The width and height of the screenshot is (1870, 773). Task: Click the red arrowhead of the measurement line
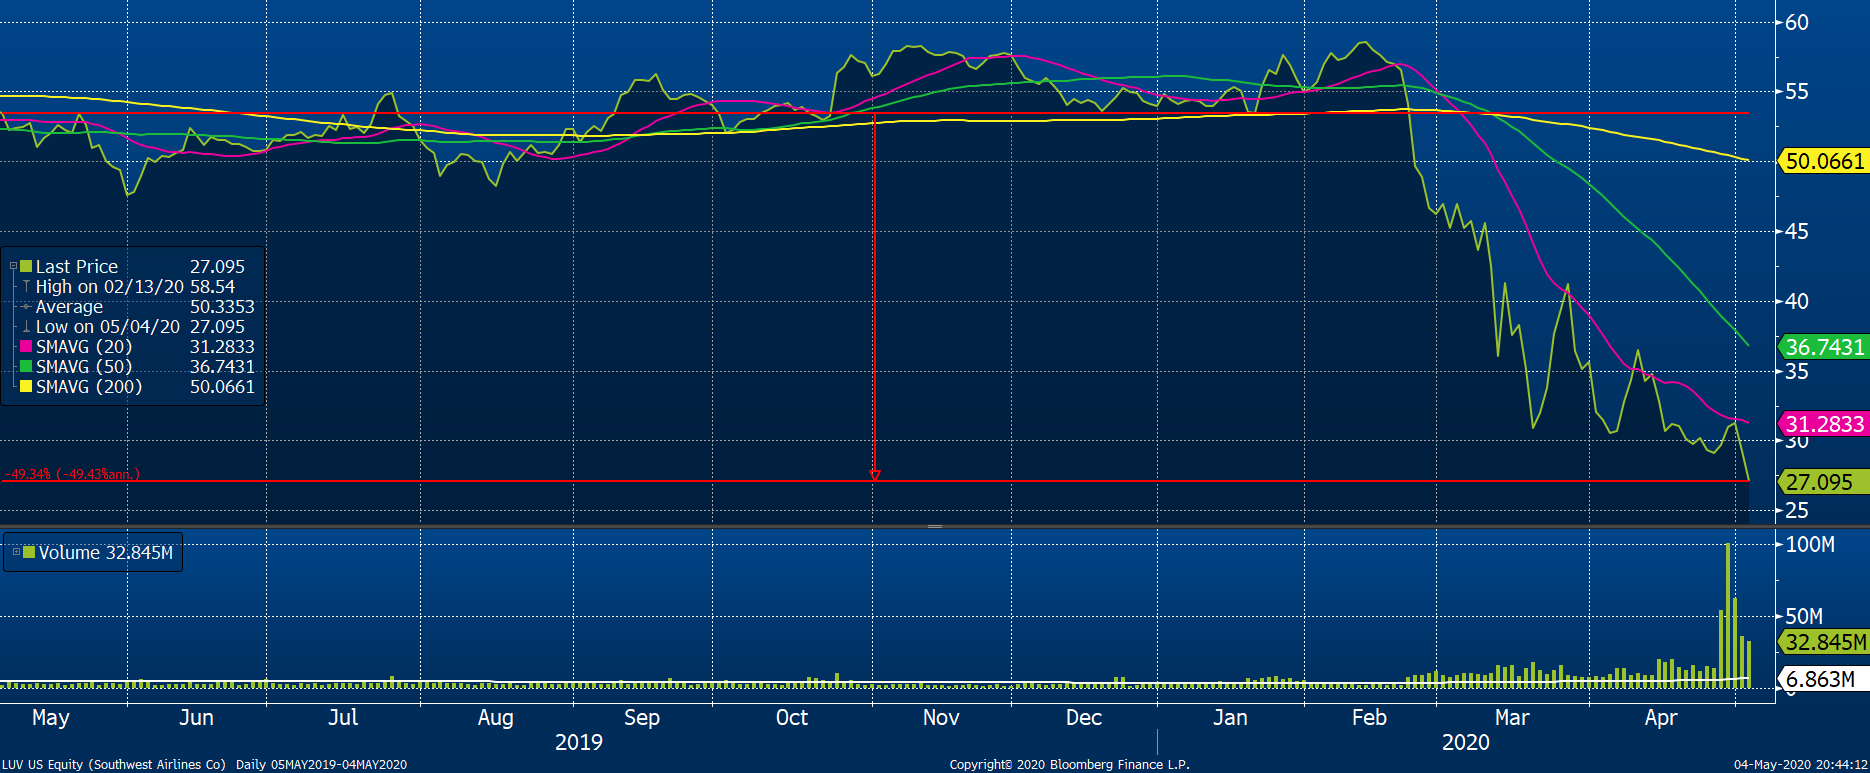pyautogui.click(x=875, y=475)
